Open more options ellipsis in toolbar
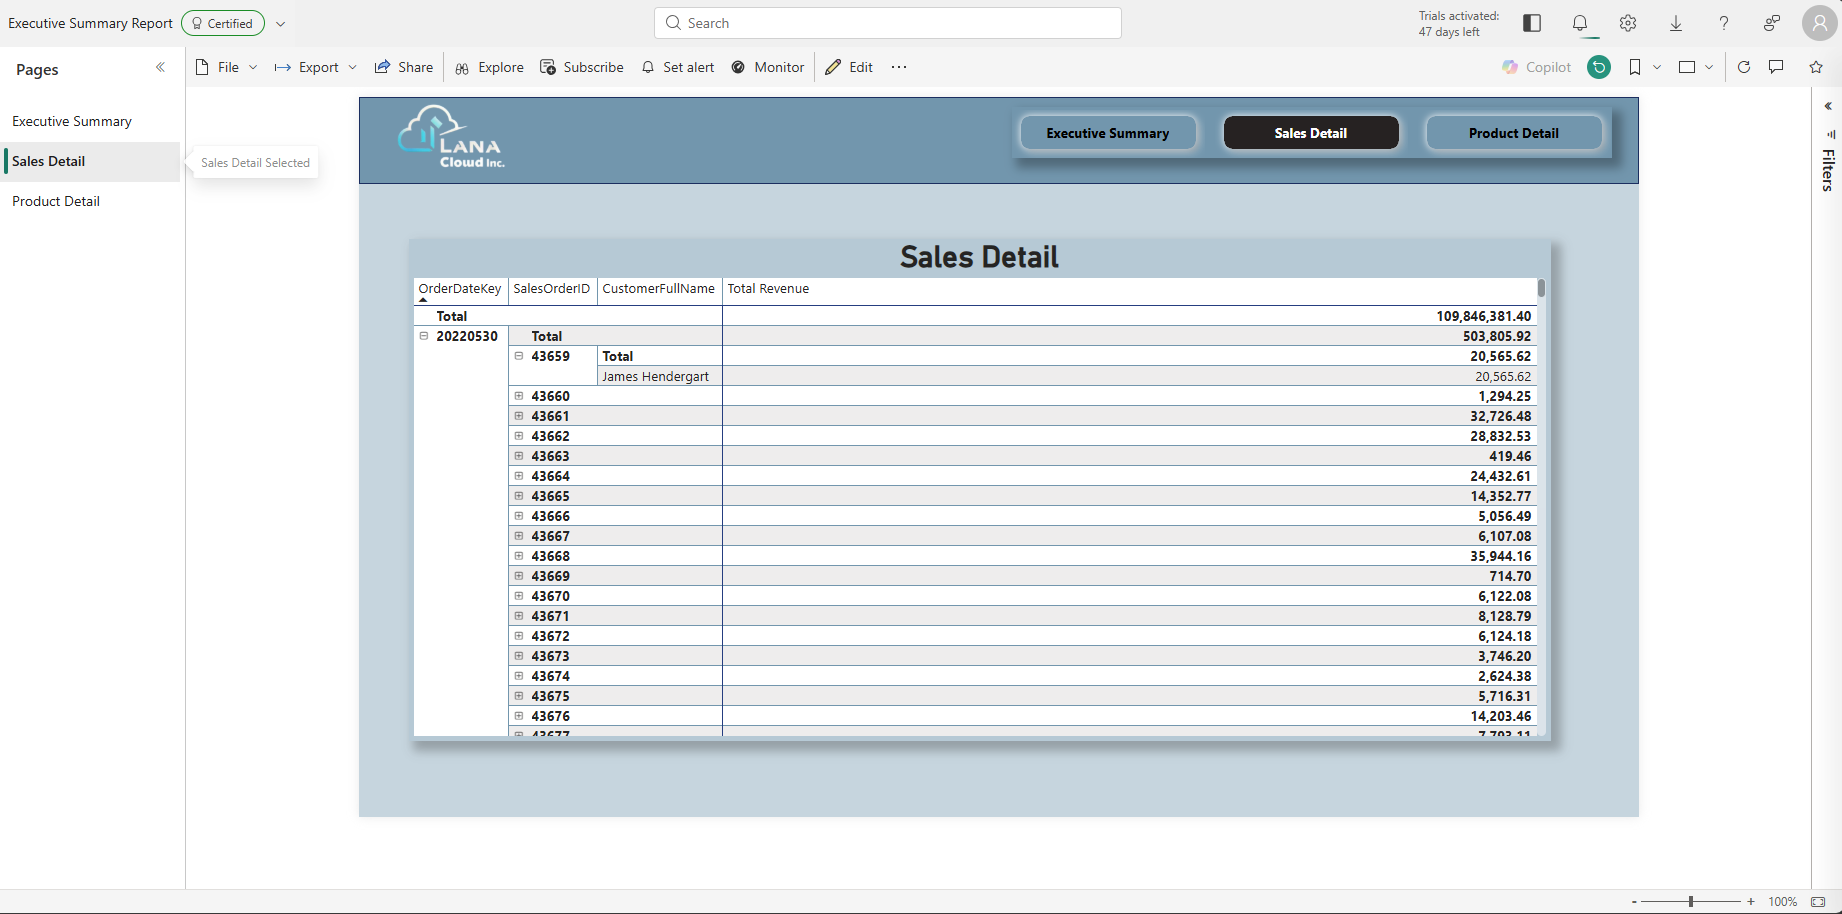 coord(899,67)
